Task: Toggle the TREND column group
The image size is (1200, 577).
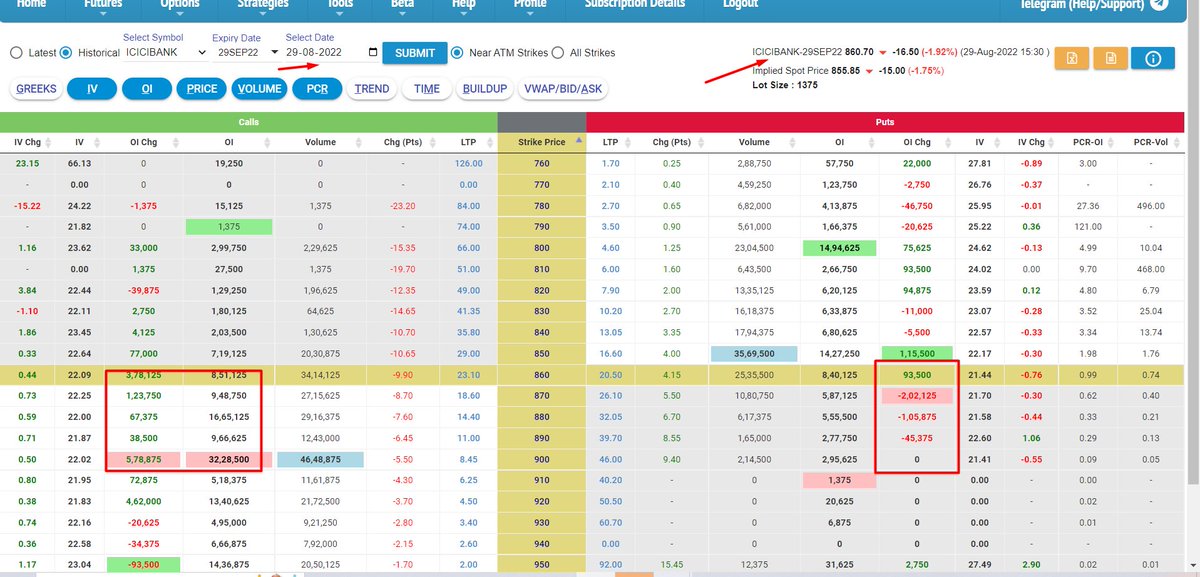Action: [x=372, y=89]
